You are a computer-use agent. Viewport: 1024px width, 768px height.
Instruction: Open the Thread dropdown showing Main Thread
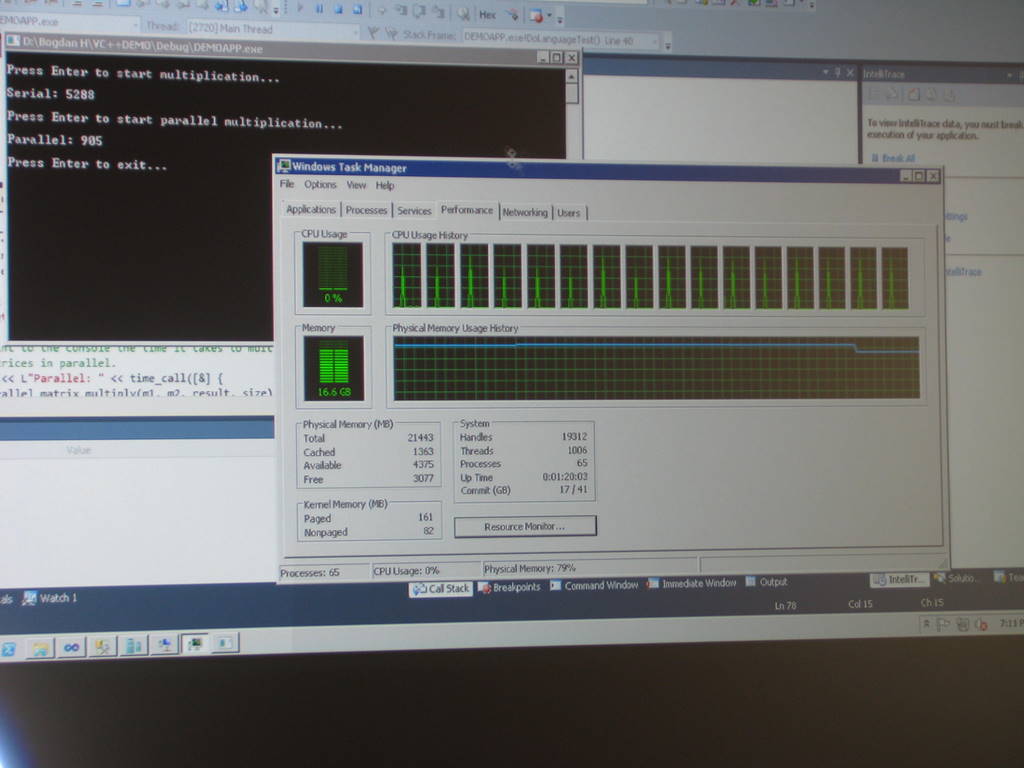(272, 29)
